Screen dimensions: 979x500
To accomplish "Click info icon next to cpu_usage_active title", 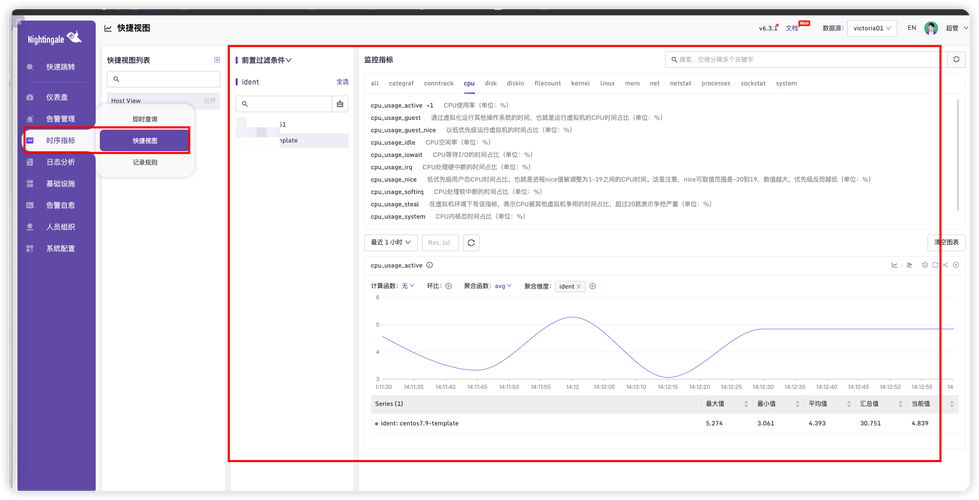I will tap(430, 265).
